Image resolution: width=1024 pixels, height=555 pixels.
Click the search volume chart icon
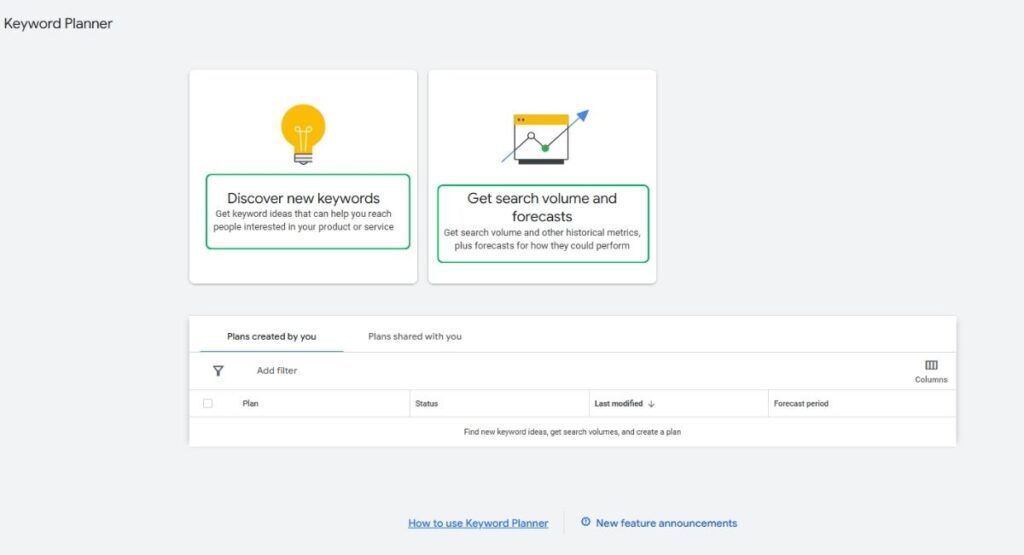pyautogui.click(x=545, y=137)
